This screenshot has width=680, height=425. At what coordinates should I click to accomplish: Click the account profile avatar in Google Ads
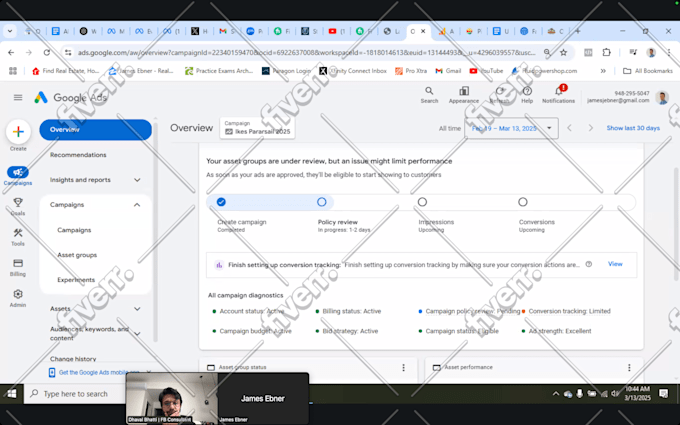tap(662, 97)
